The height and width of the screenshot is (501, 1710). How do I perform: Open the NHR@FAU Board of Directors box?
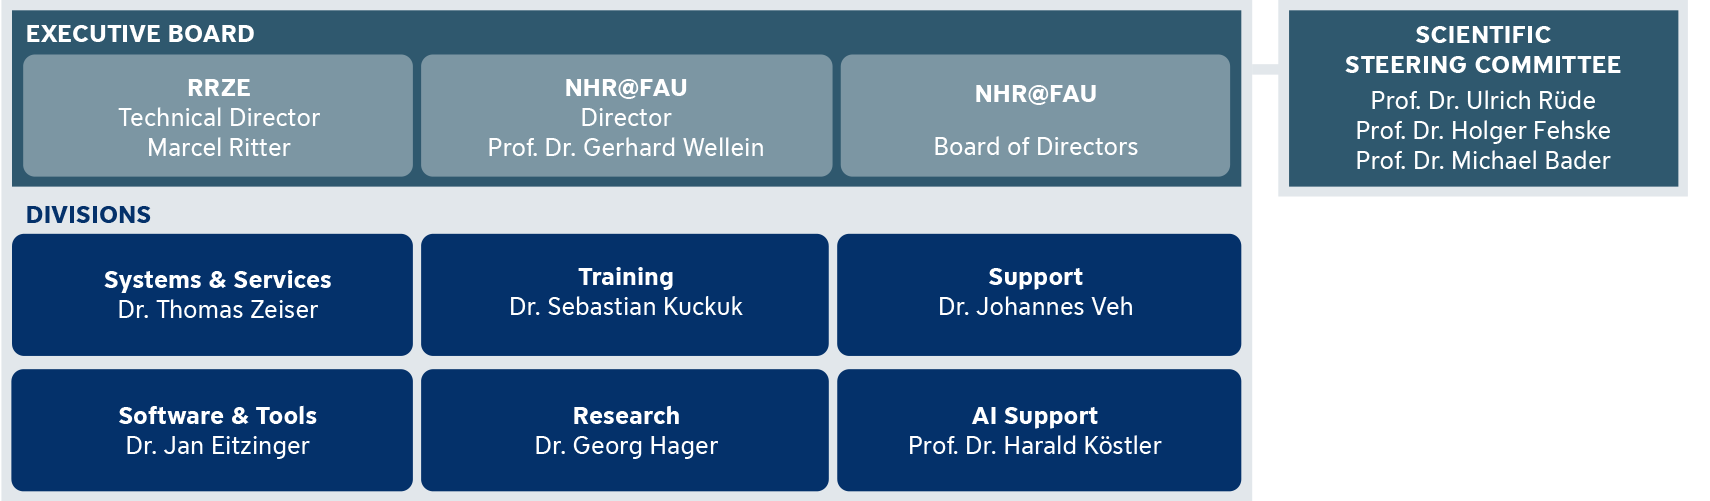(1035, 116)
